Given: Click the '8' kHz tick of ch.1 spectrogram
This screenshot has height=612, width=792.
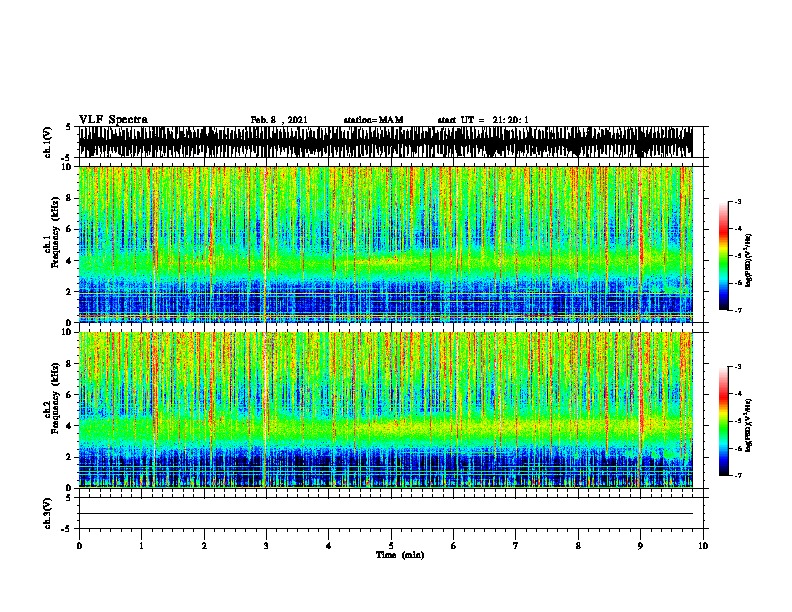Looking at the screenshot, I should click(70, 198).
